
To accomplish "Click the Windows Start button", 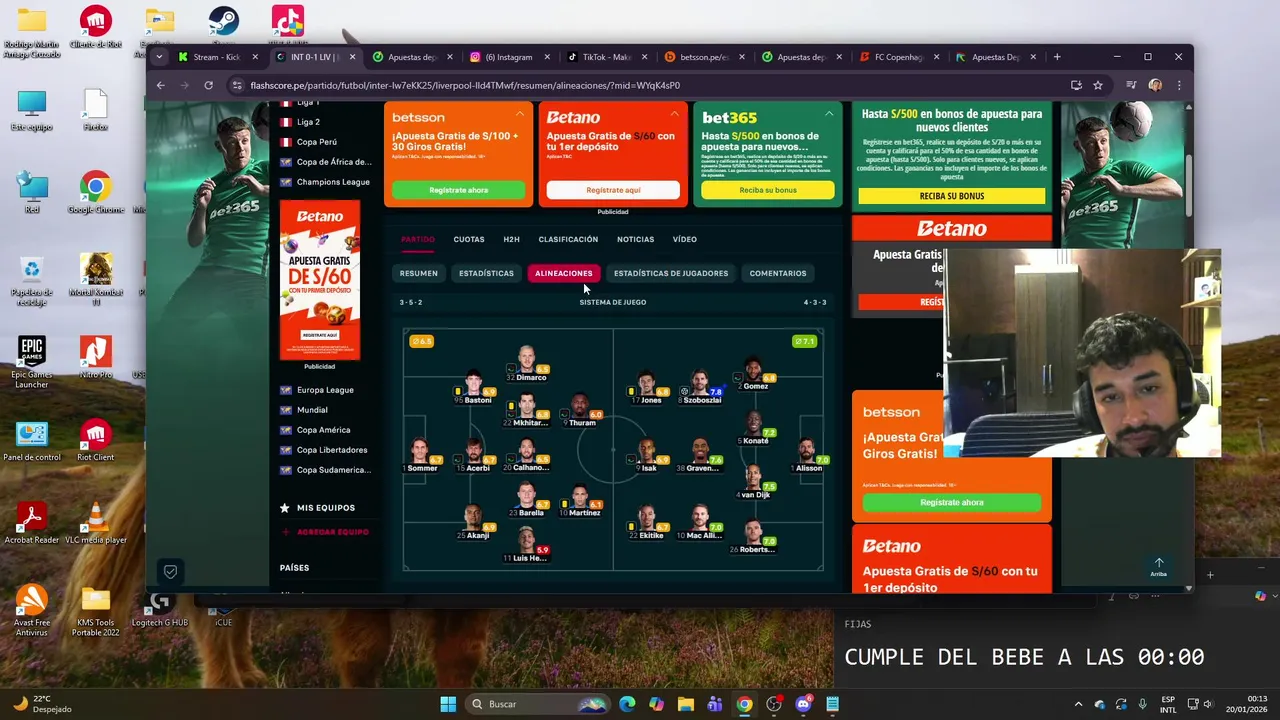I will (x=448, y=704).
